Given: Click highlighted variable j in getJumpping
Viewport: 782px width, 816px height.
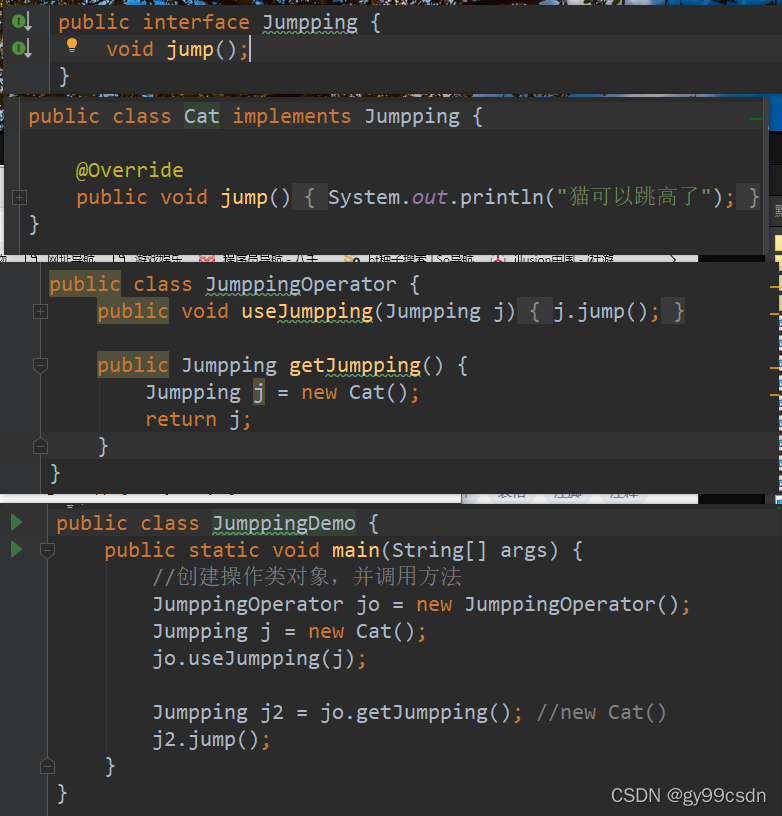Looking at the screenshot, I should pos(259,392).
